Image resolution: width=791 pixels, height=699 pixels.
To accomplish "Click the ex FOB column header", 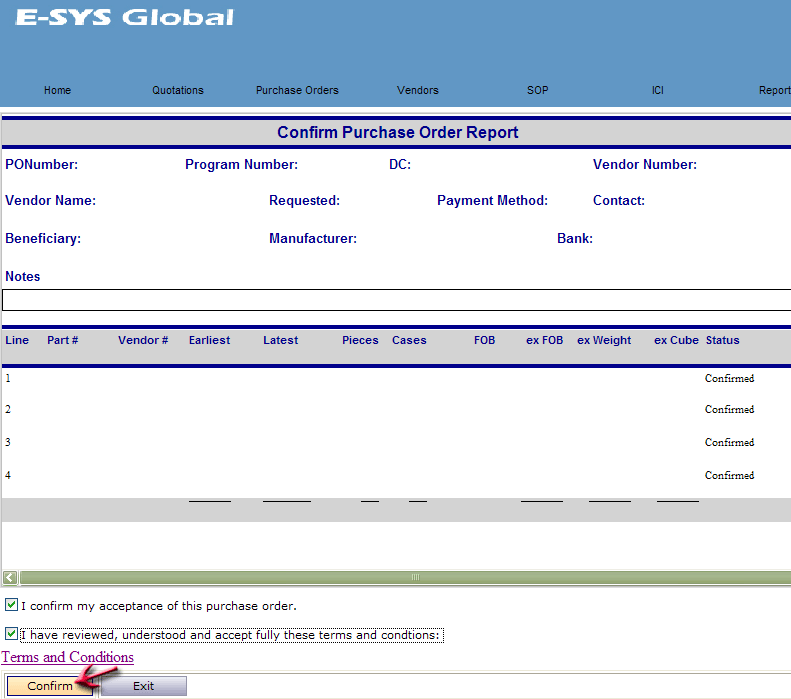I will [544, 340].
